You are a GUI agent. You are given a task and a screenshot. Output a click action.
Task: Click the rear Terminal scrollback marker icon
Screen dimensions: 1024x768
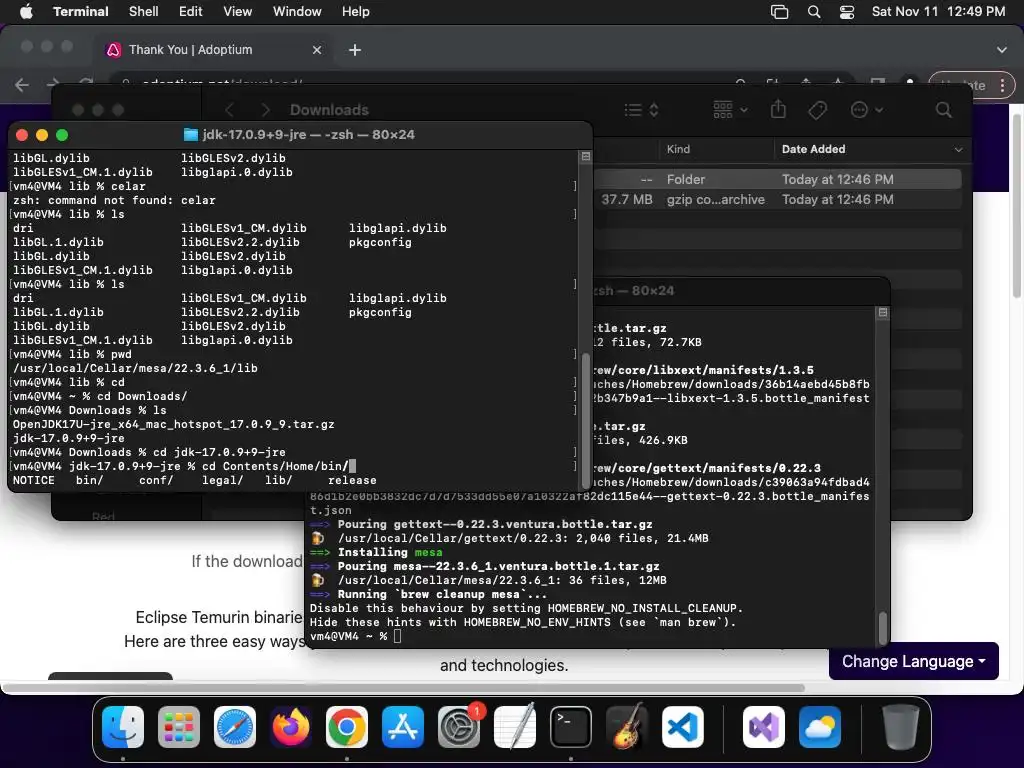point(883,313)
